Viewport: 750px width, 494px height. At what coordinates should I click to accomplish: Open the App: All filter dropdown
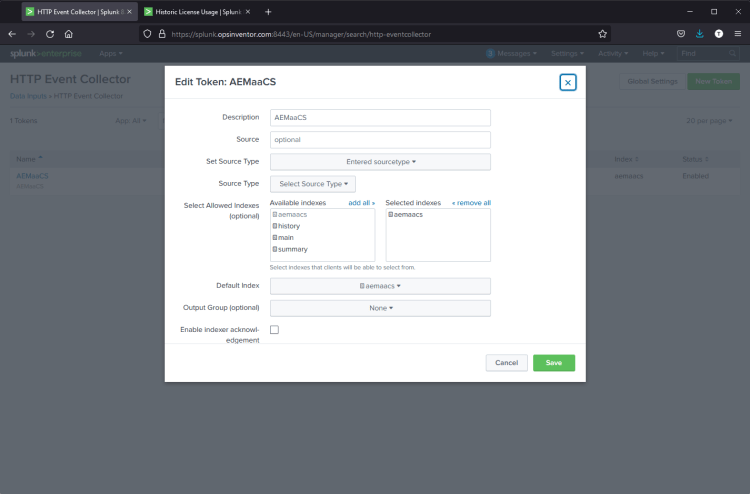click(131, 121)
